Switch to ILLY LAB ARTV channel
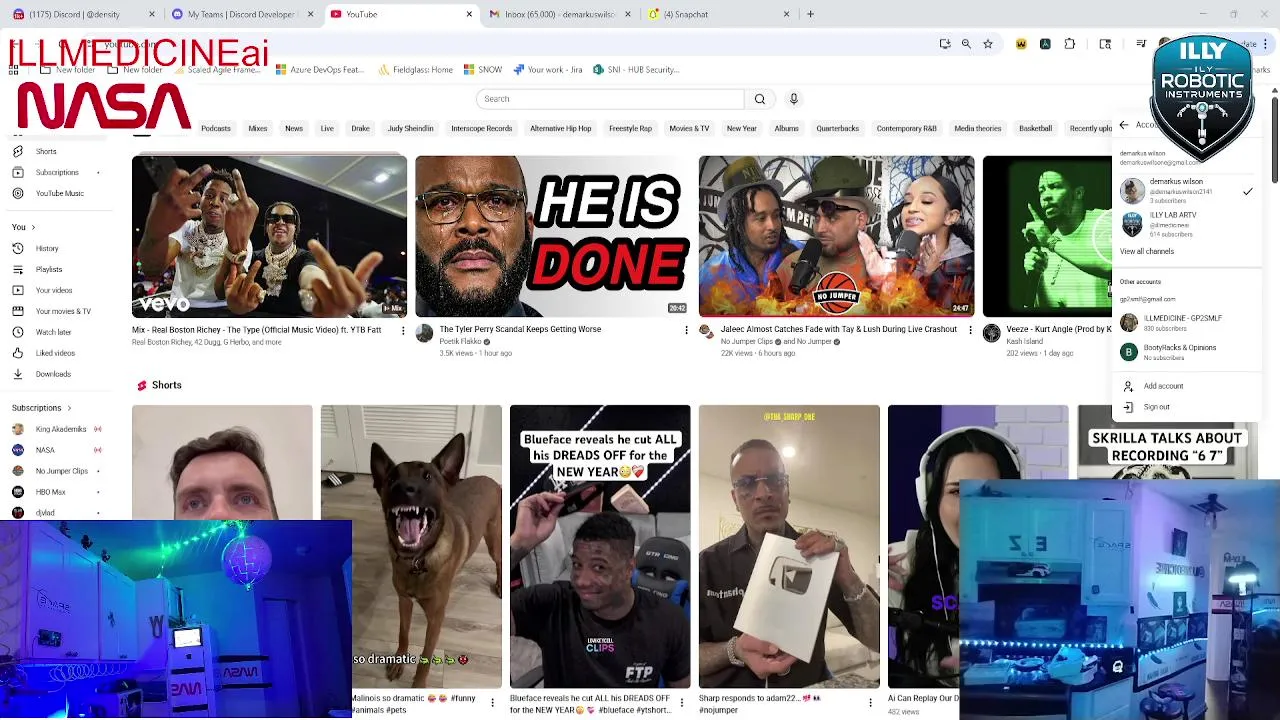This screenshot has width=1280, height=720. (x=1186, y=224)
